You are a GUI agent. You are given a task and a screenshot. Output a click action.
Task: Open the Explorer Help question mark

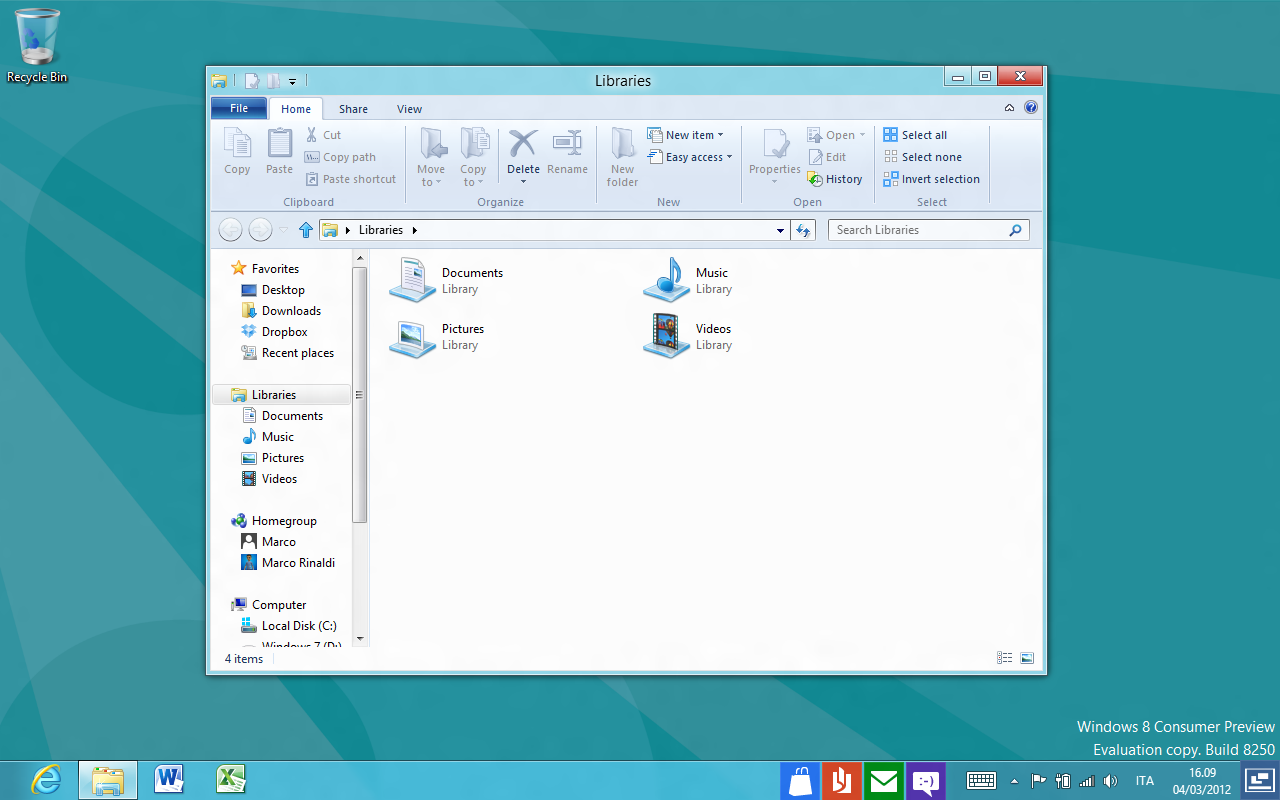click(x=1031, y=108)
